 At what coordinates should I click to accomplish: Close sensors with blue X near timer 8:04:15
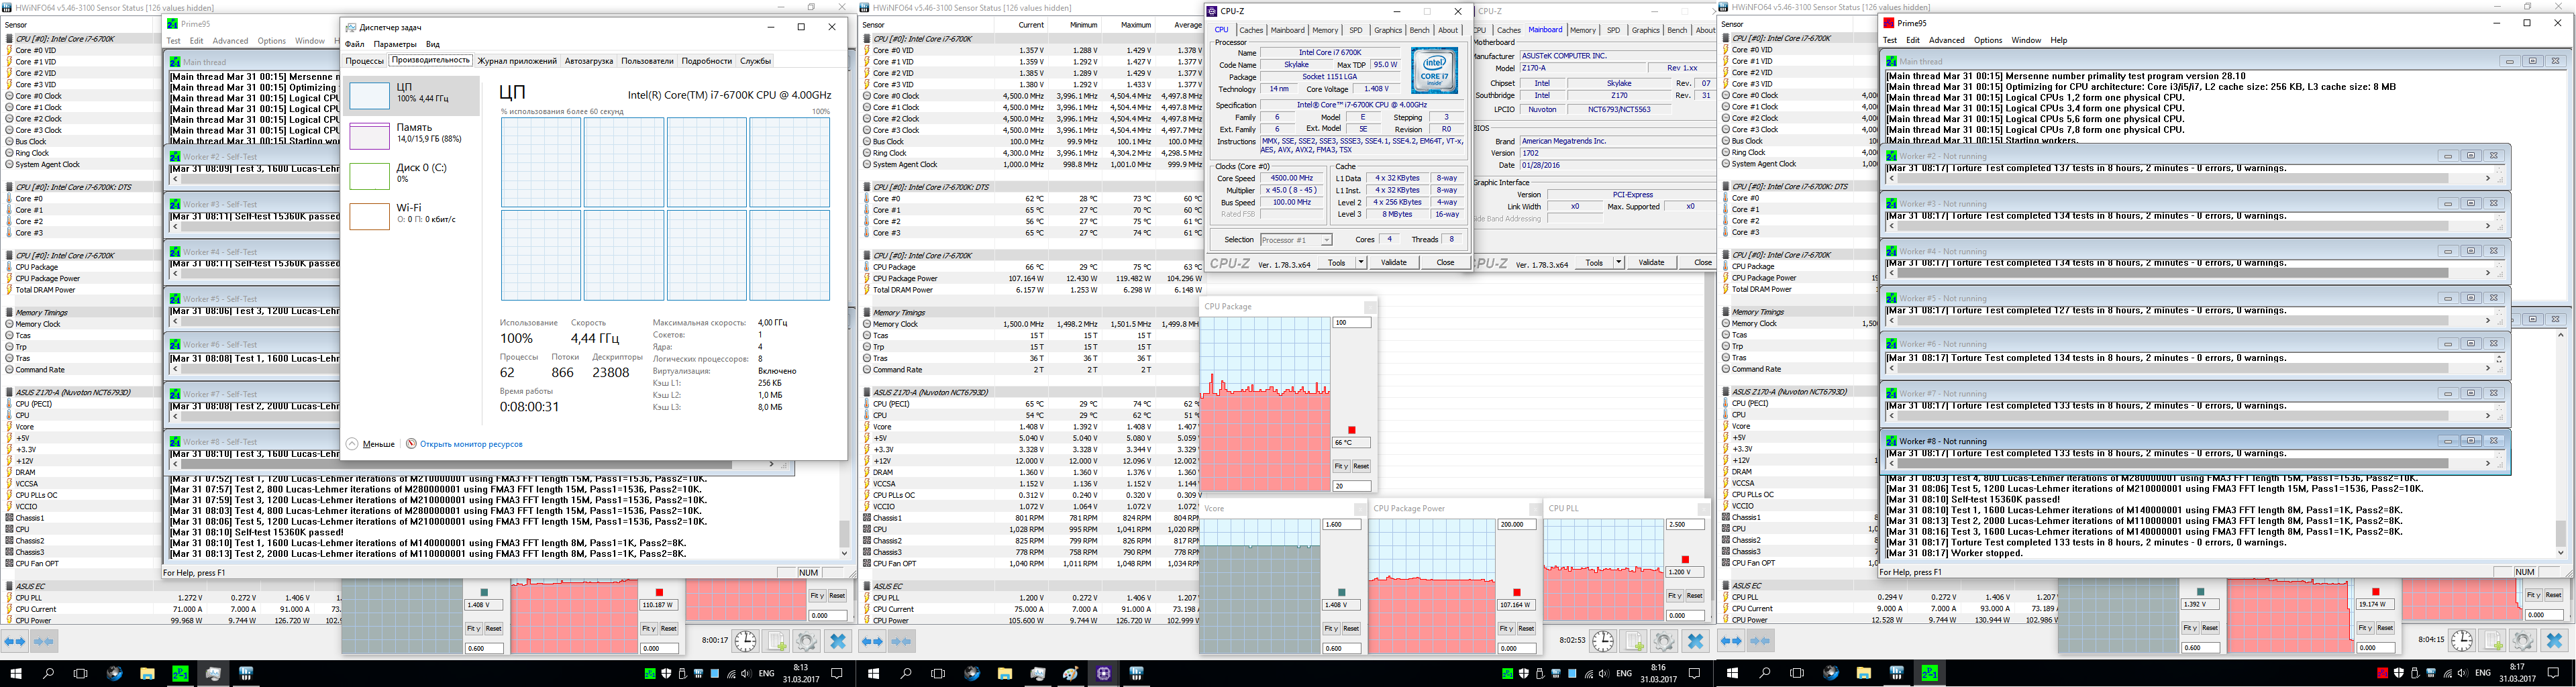2554,640
